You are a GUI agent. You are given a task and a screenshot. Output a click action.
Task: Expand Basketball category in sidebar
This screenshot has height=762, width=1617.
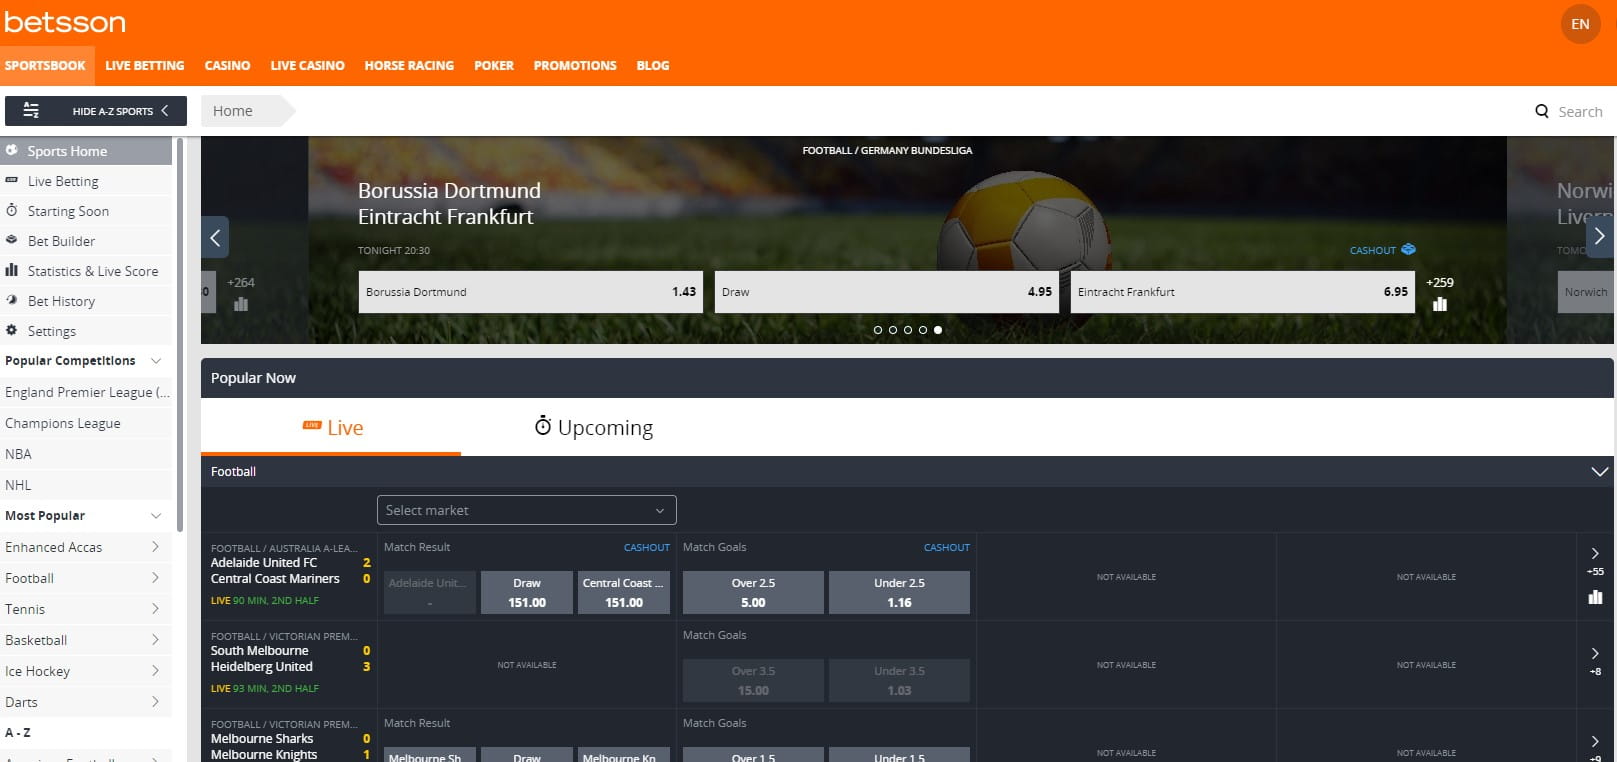155,640
